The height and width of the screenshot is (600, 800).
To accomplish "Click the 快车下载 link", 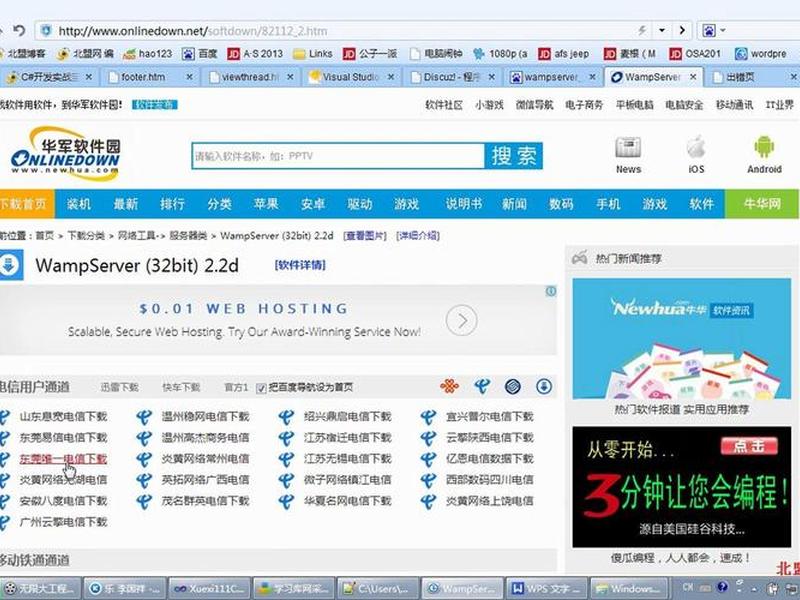I will pos(181,387).
